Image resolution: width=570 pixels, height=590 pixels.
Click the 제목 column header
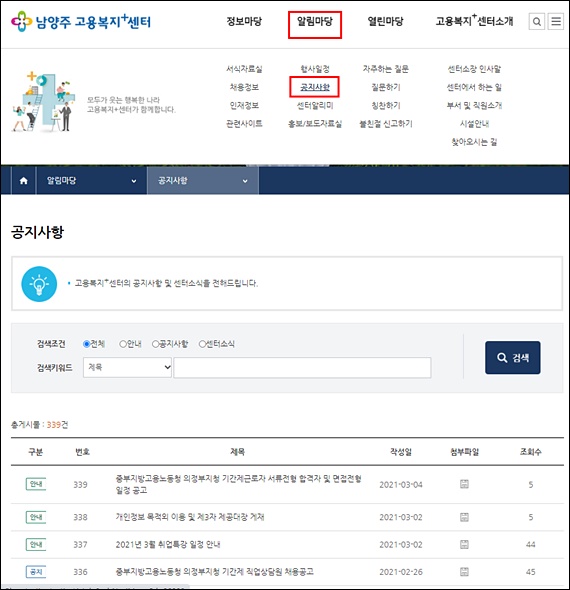[237, 452]
